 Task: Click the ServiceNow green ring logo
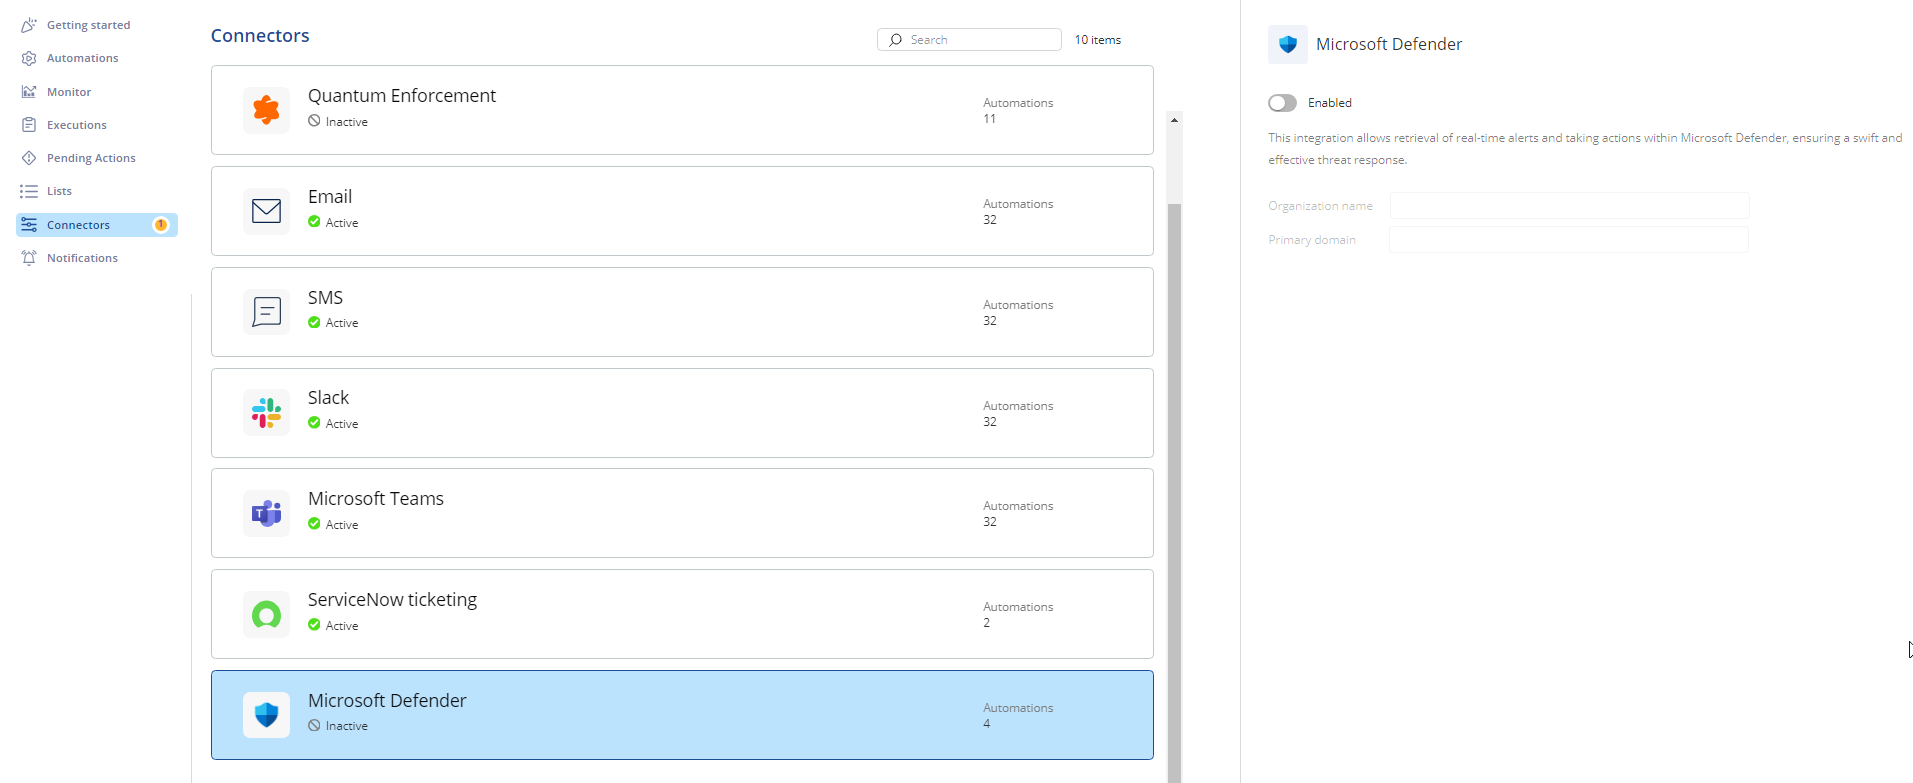266,614
